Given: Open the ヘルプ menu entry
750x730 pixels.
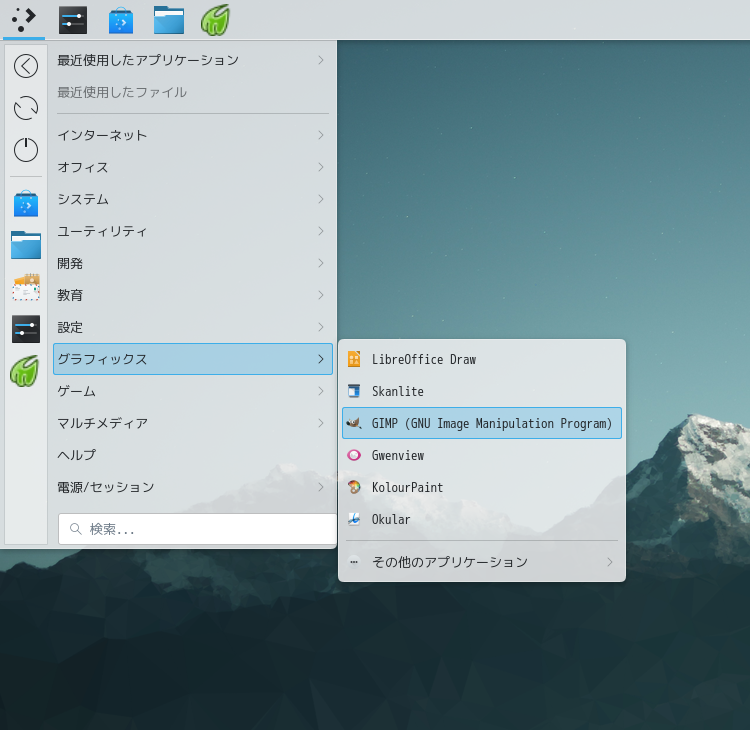Looking at the screenshot, I should (x=193, y=455).
